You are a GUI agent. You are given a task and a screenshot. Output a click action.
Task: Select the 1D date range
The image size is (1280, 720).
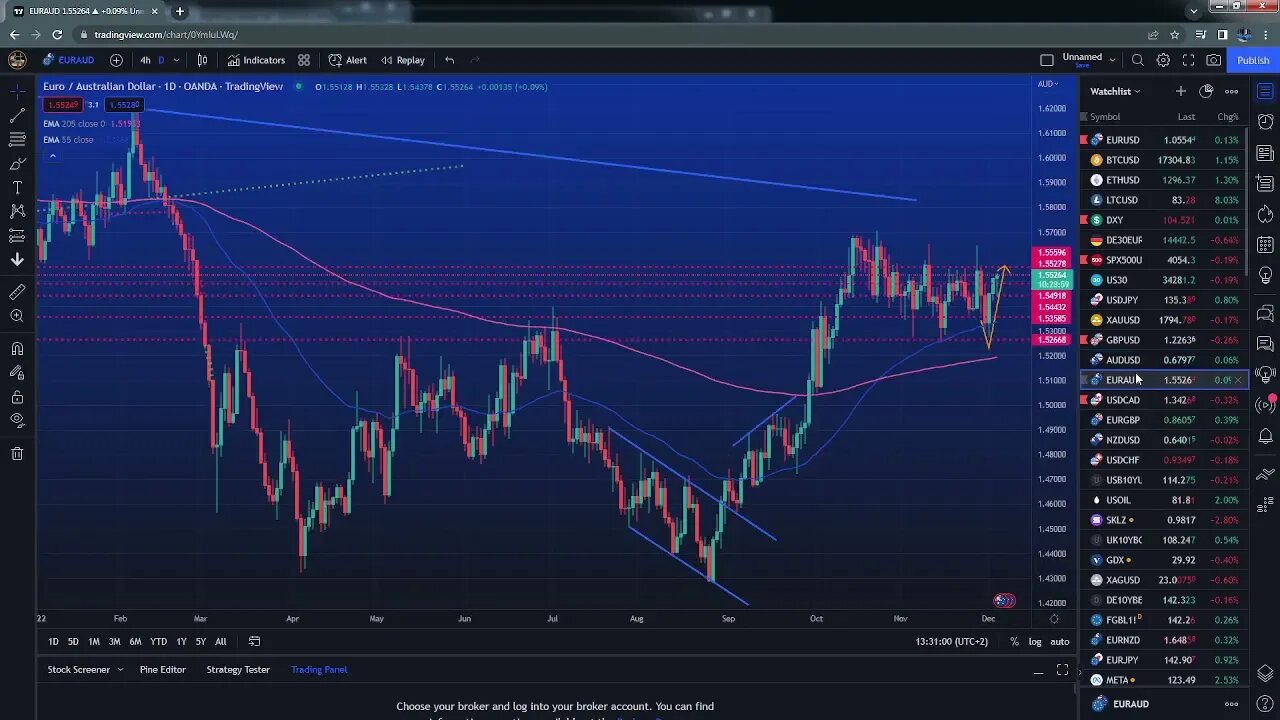point(54,641)
